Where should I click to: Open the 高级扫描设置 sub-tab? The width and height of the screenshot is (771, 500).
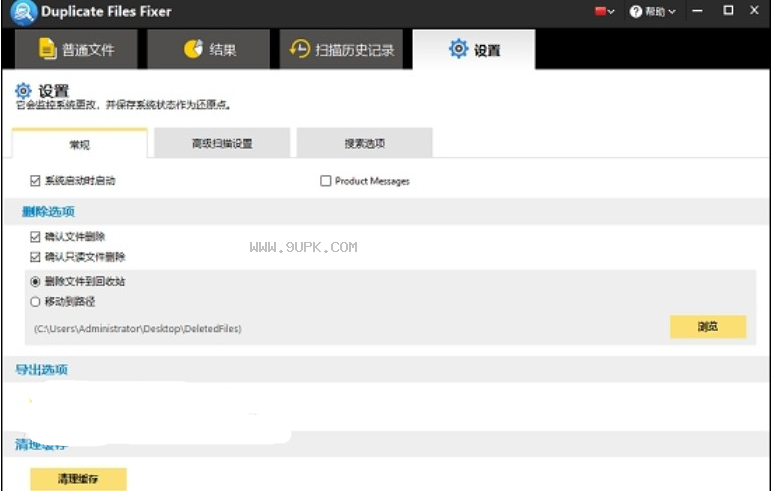(x=222, y=143)
